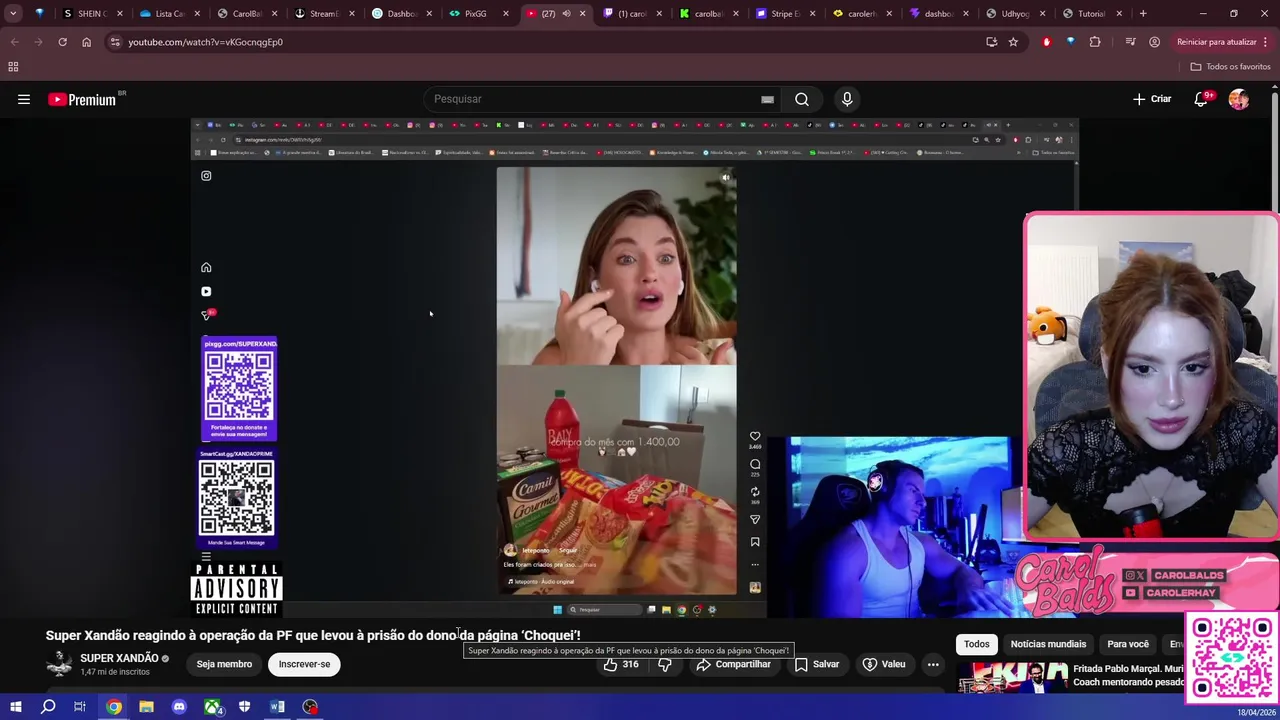Dislike the video with thumbs-down button
The height and width of the screenshot is (720, 1280).
(x=664, y=664)
